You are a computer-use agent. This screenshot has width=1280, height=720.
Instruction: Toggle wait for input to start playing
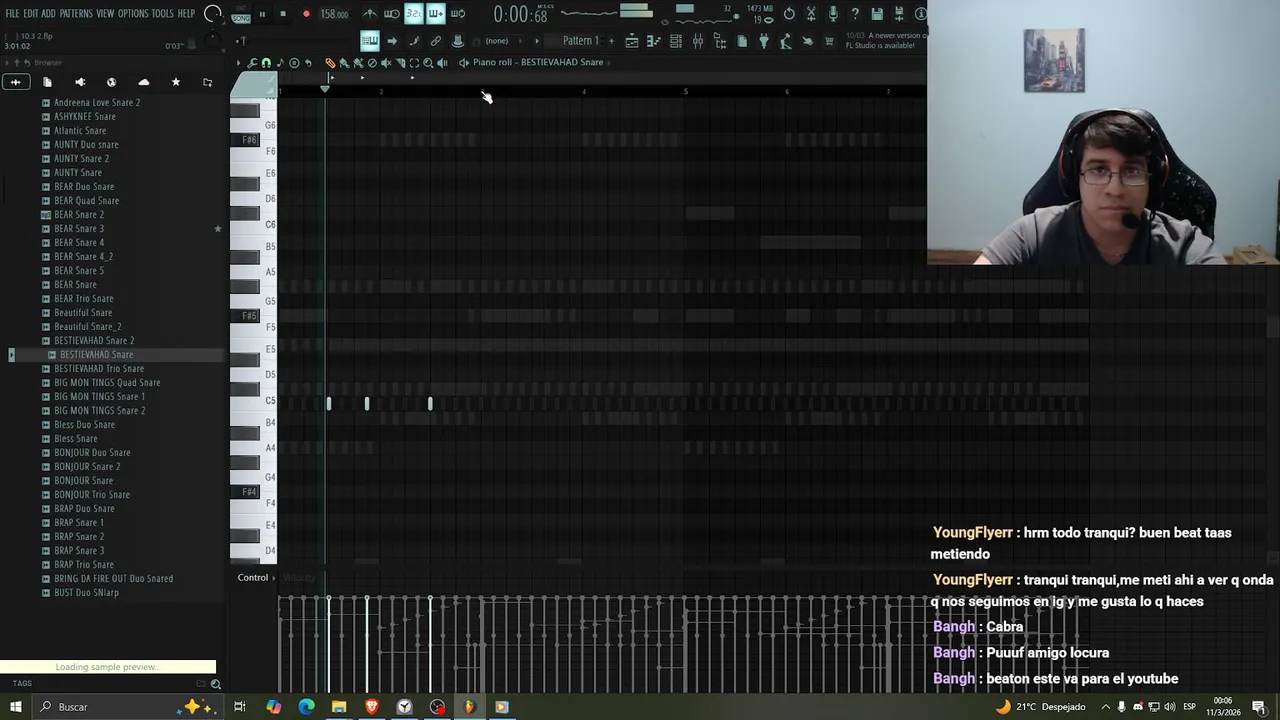[x=391, y=14]
